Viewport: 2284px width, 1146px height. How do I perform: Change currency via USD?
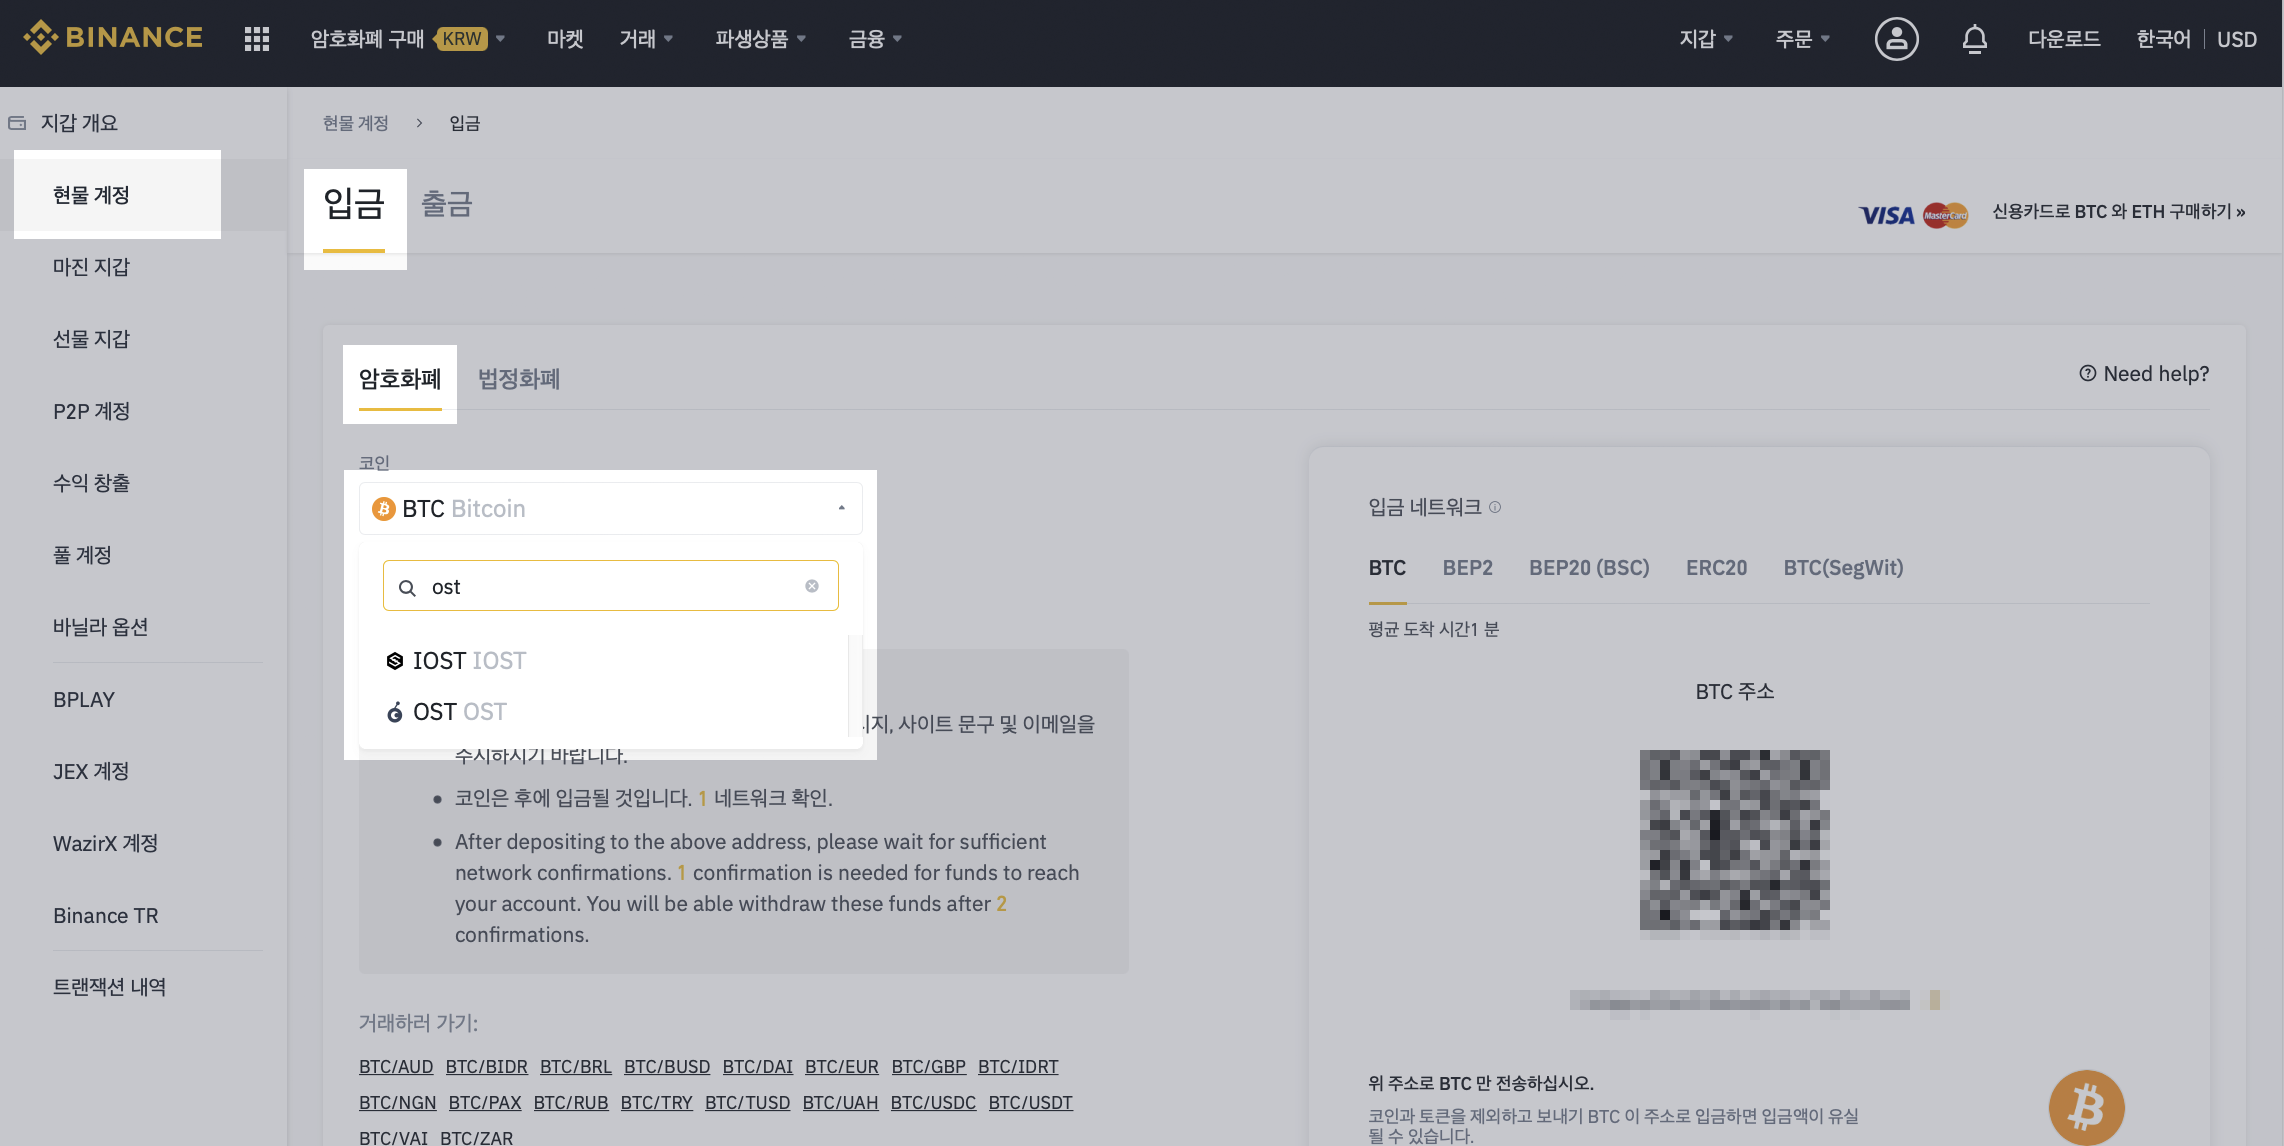pyautogui.click(x=2237, y=39)
